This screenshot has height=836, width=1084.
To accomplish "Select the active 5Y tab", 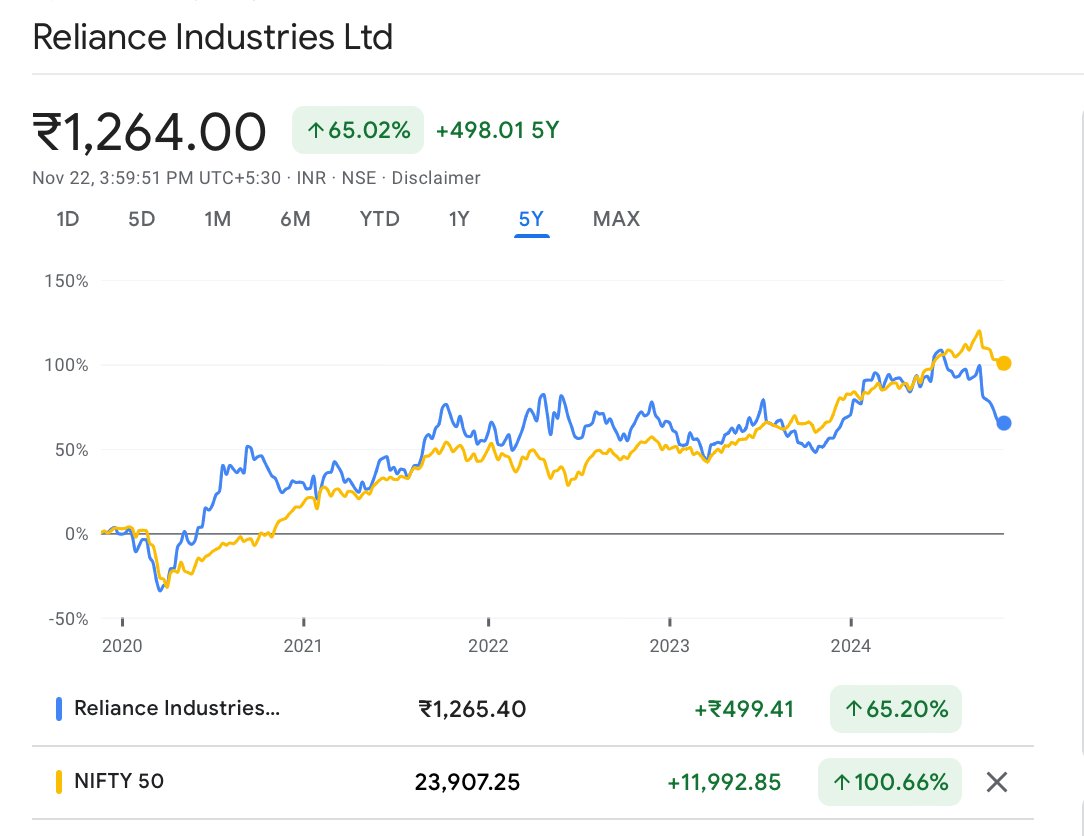I will click(x=531, y=219).
